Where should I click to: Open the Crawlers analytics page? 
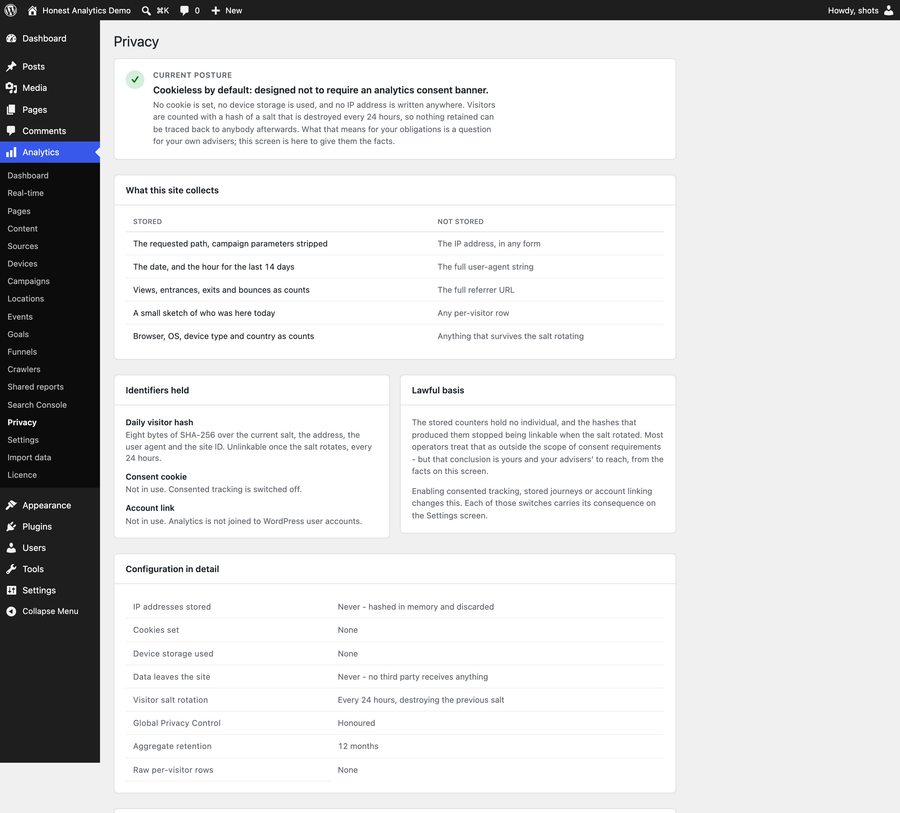coord(24,369)
